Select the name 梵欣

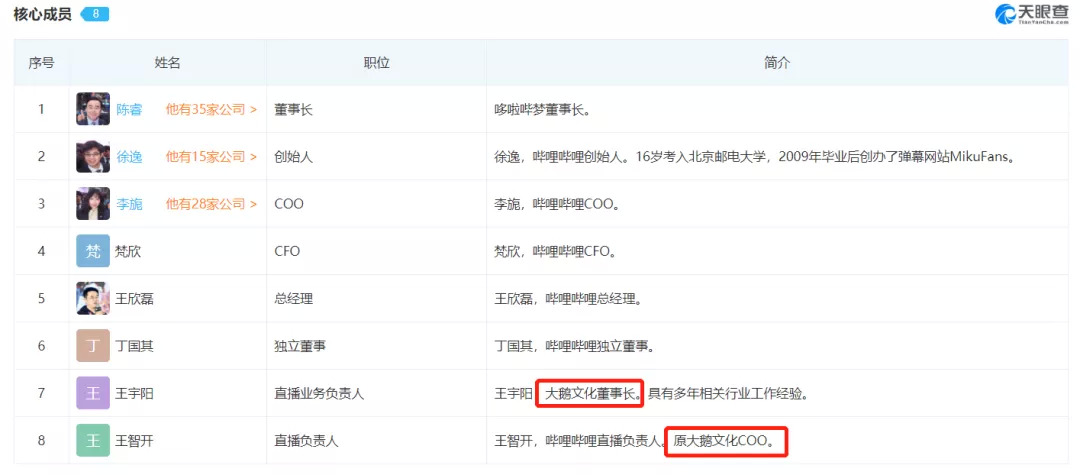click(128, 251)
